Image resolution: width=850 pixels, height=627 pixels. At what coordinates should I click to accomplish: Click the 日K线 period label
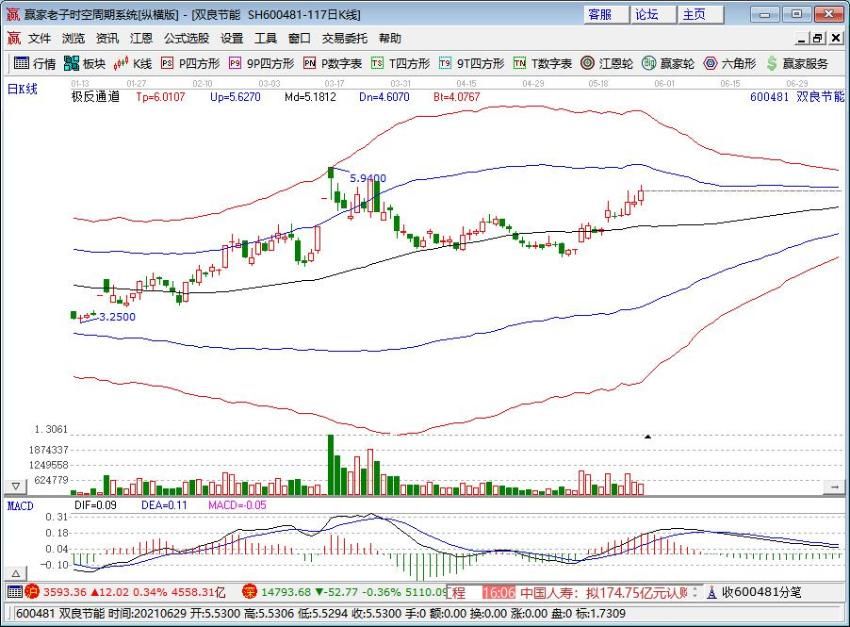pyautogui.click(x=22, y=89)
